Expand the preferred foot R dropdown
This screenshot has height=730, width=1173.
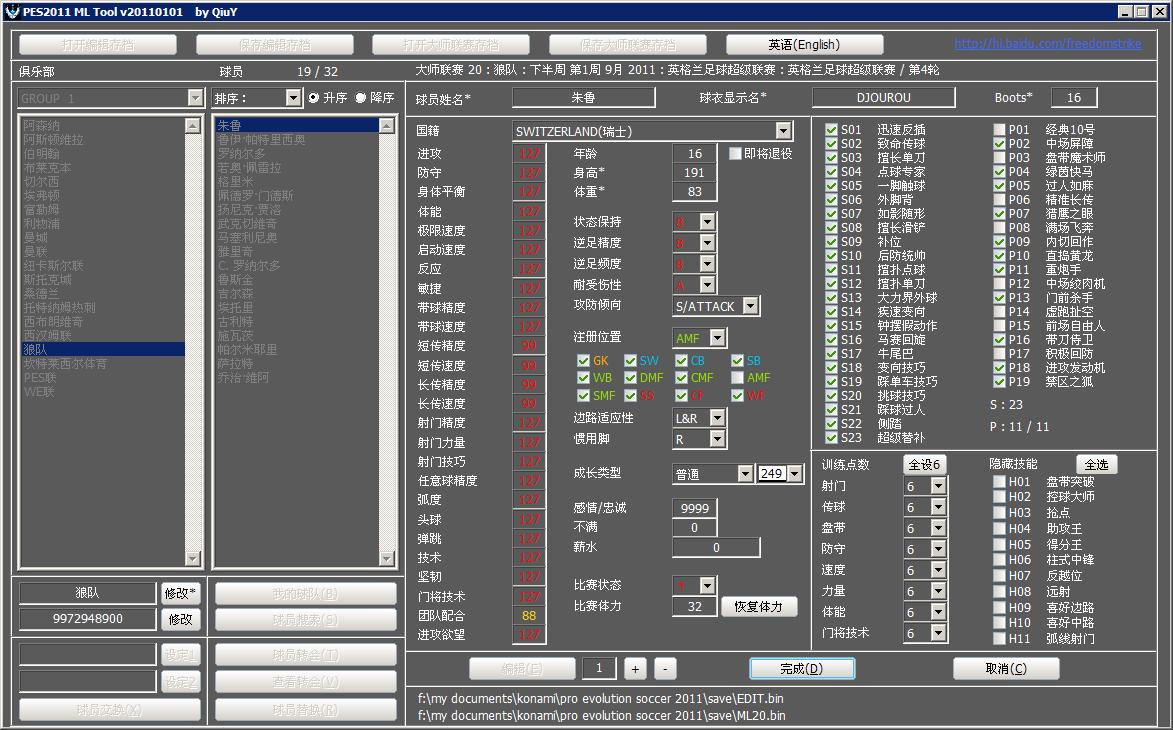(716, 439)
